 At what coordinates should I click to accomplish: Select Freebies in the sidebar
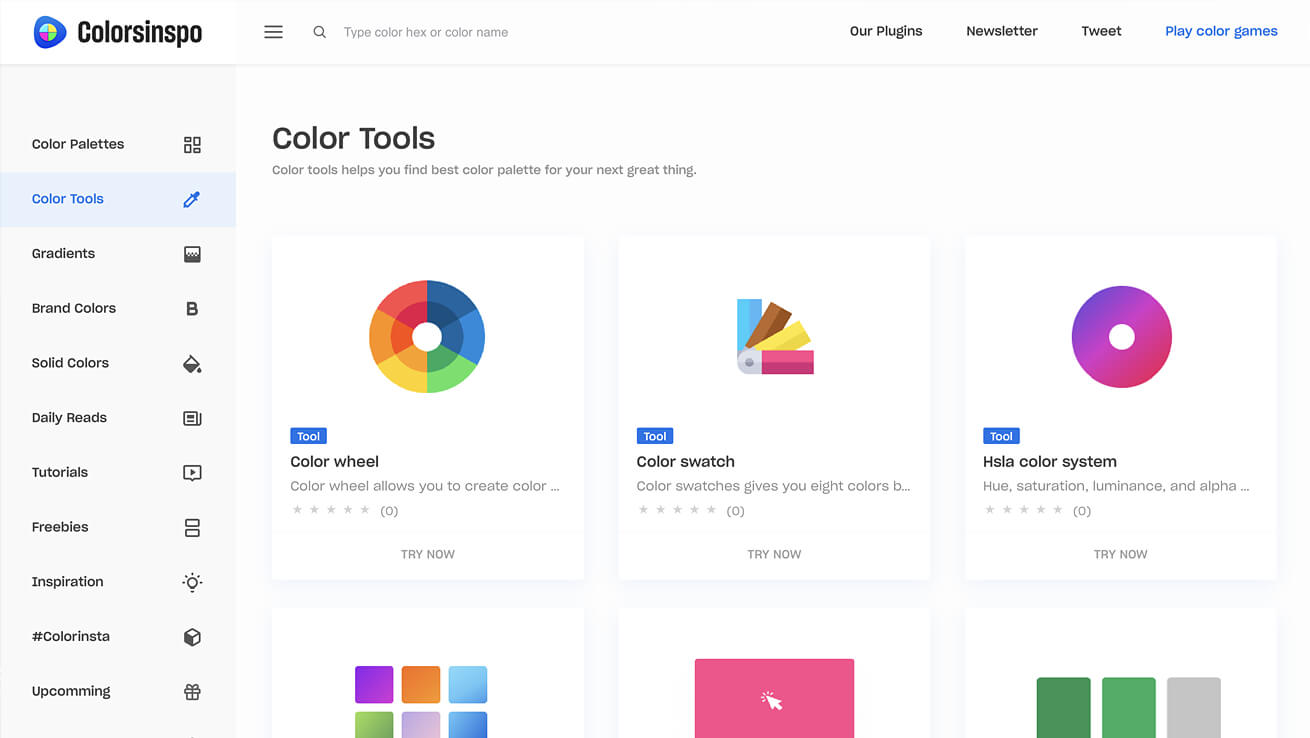(x=60, y=527)
